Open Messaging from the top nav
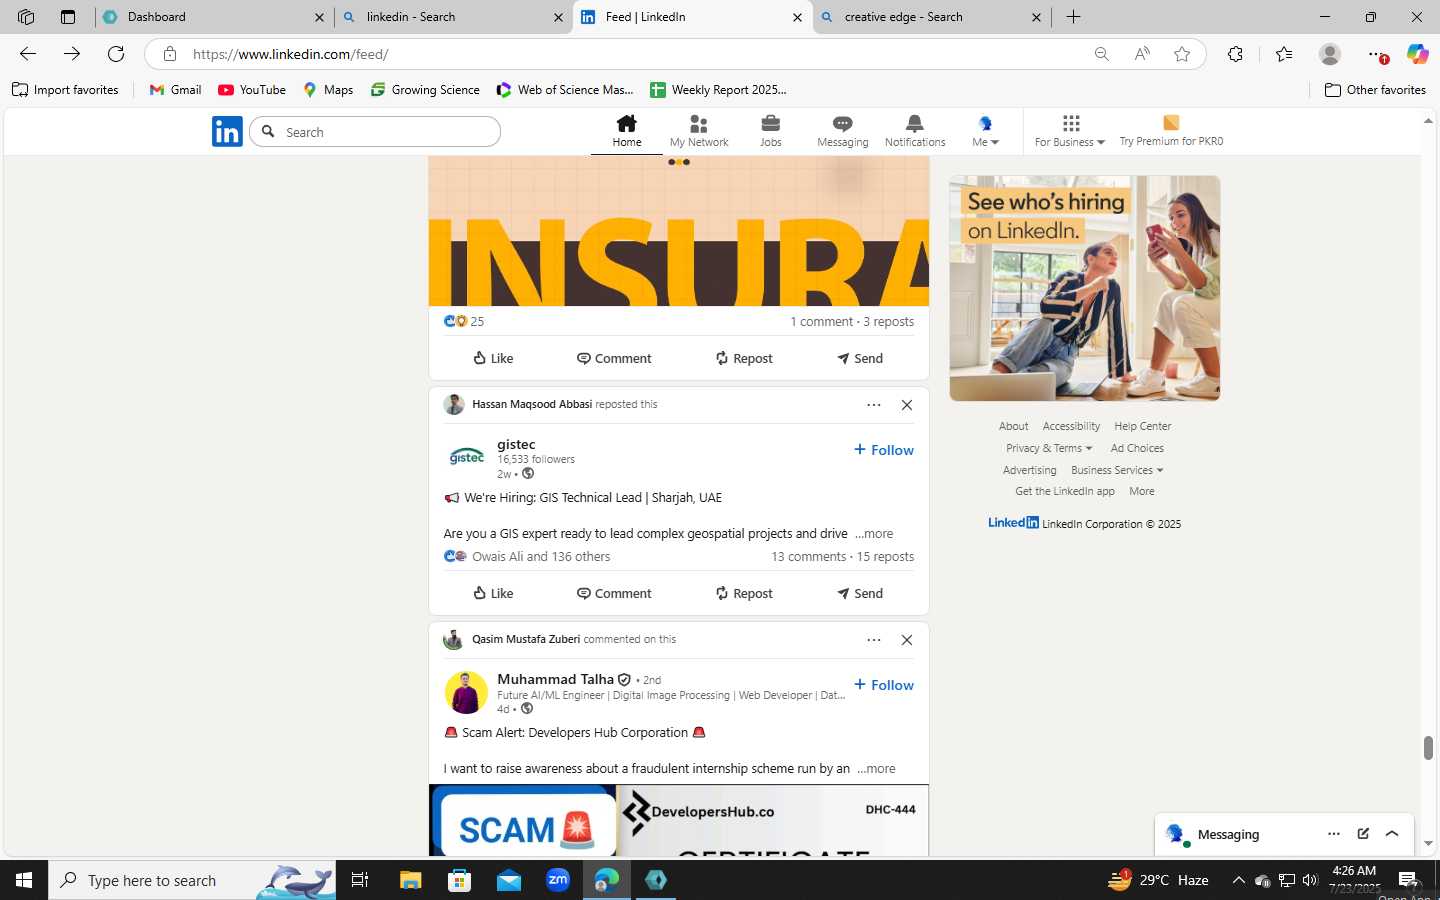The height and width of the screenshot is (900, 1440). point(842,131)
